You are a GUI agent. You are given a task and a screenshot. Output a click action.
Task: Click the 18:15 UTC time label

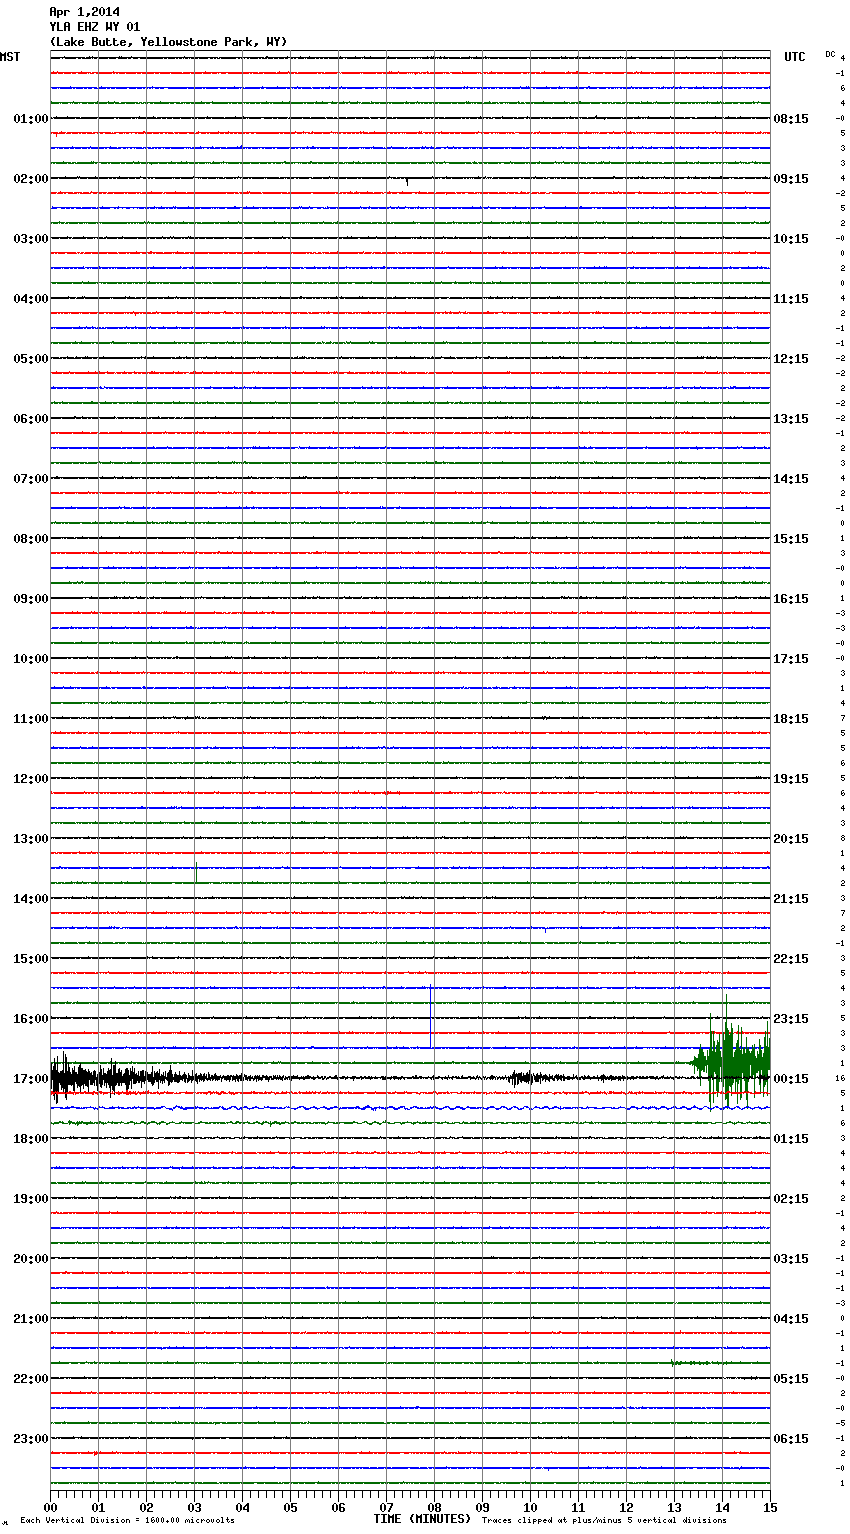[791, 719]
